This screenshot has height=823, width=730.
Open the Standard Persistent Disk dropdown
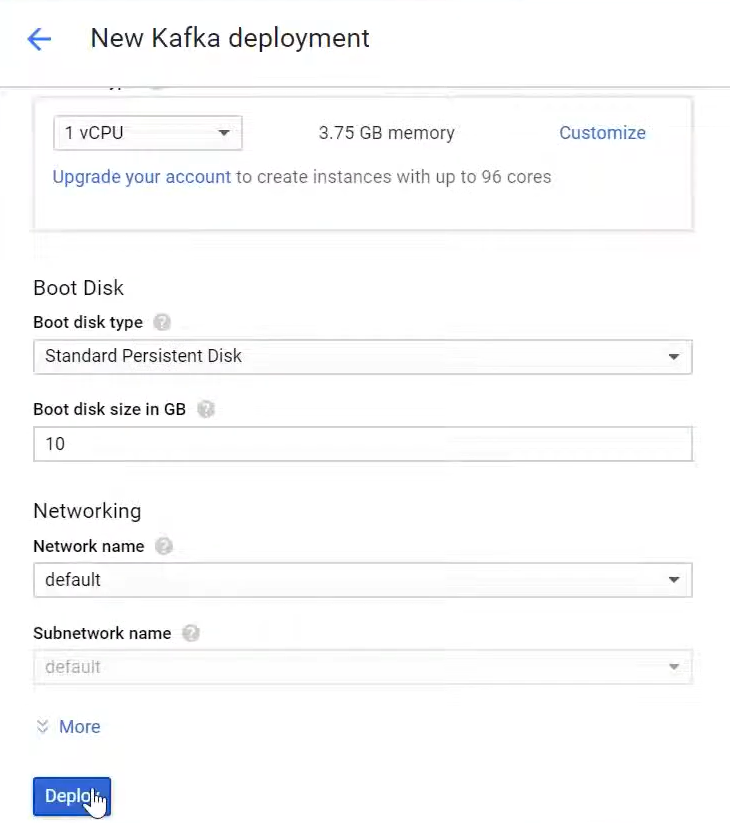point(363,357)
